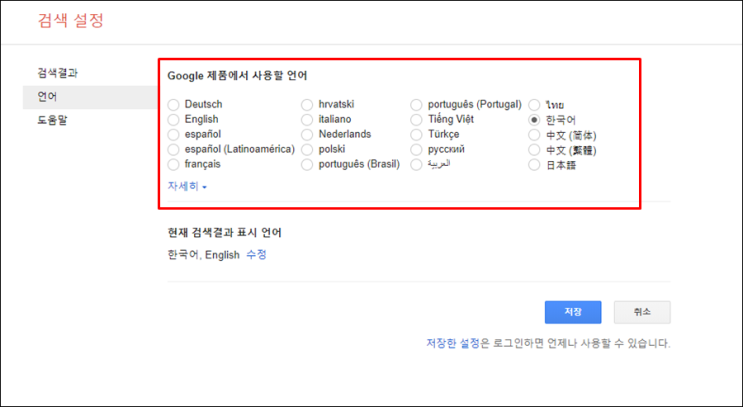The height and width of the screenshot is (407, 743).
Task: Open the 언어 settings section
Action: (x=90, y=97)
